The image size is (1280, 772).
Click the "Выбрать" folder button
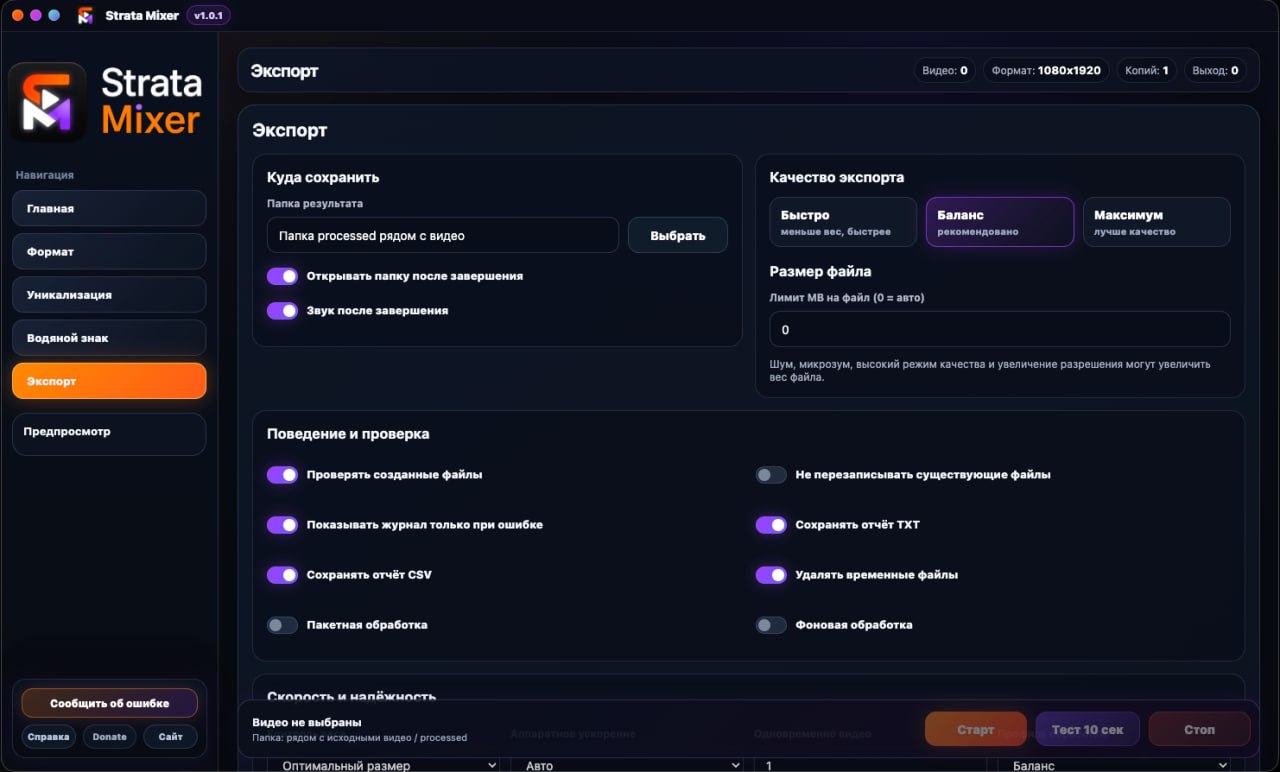coord(678,236)
